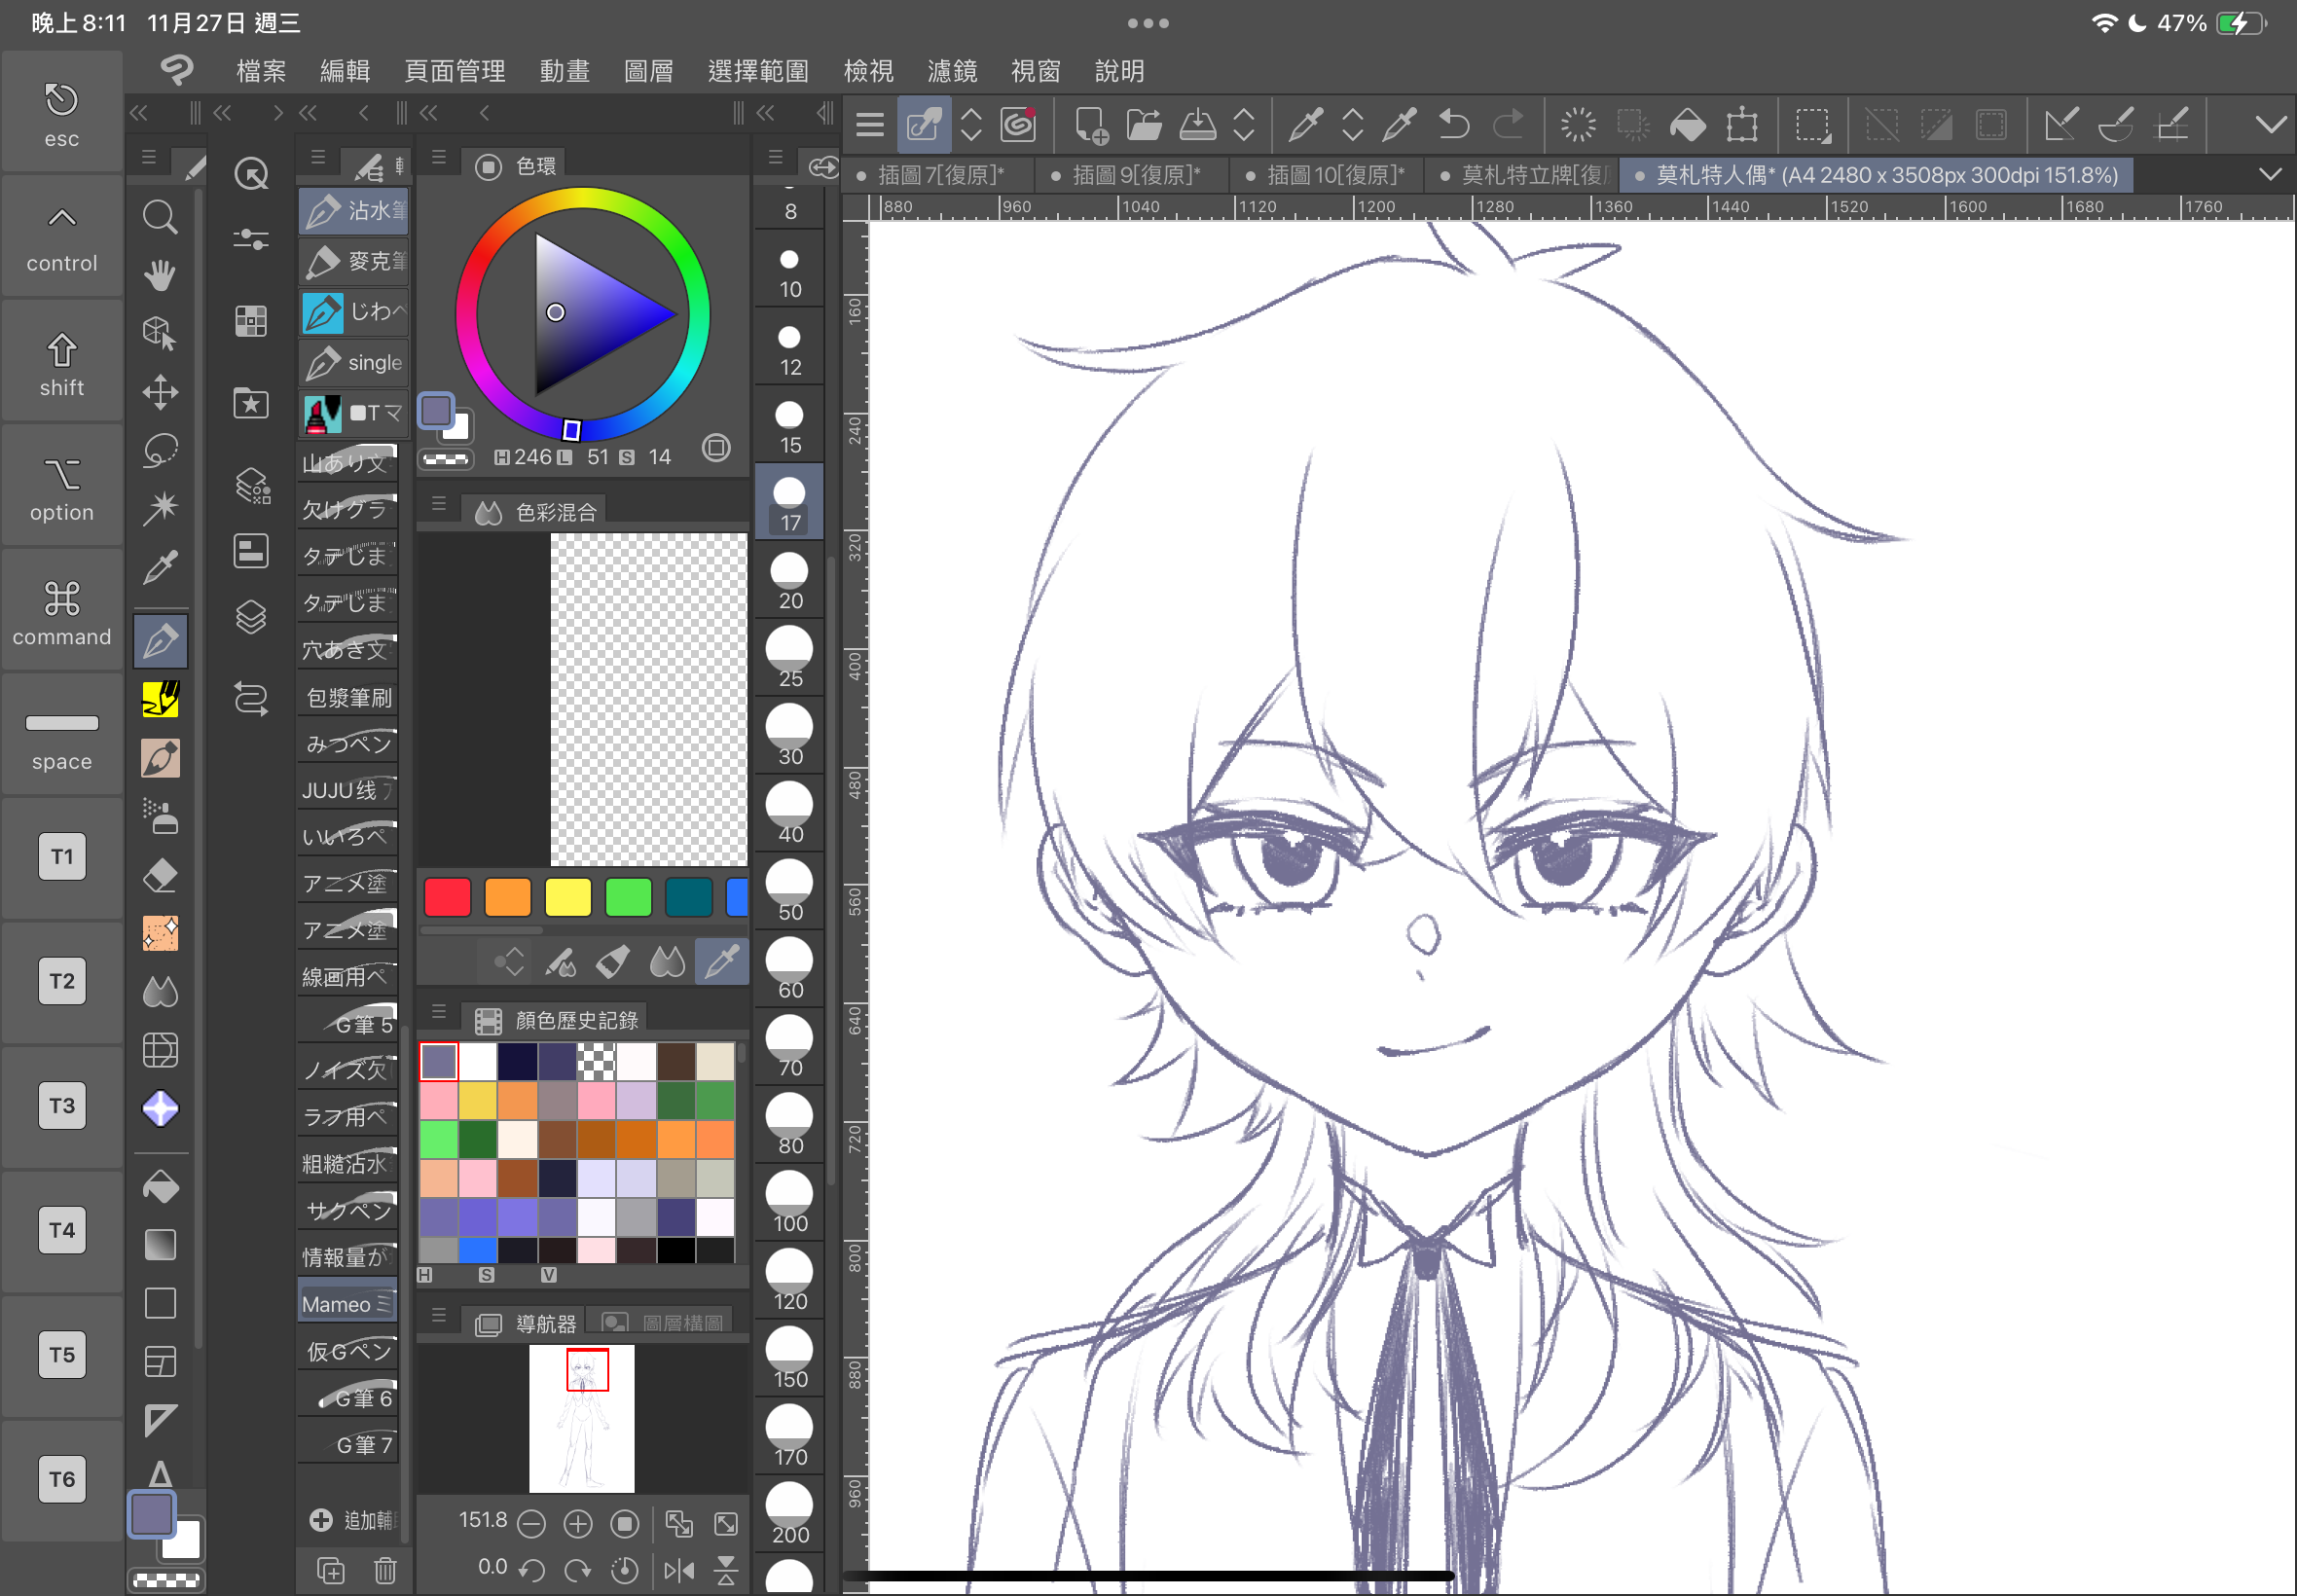Viewport: 2297px width, 1596px height.
Task: Select the Lasso selection tool
Action: point(160,450)
